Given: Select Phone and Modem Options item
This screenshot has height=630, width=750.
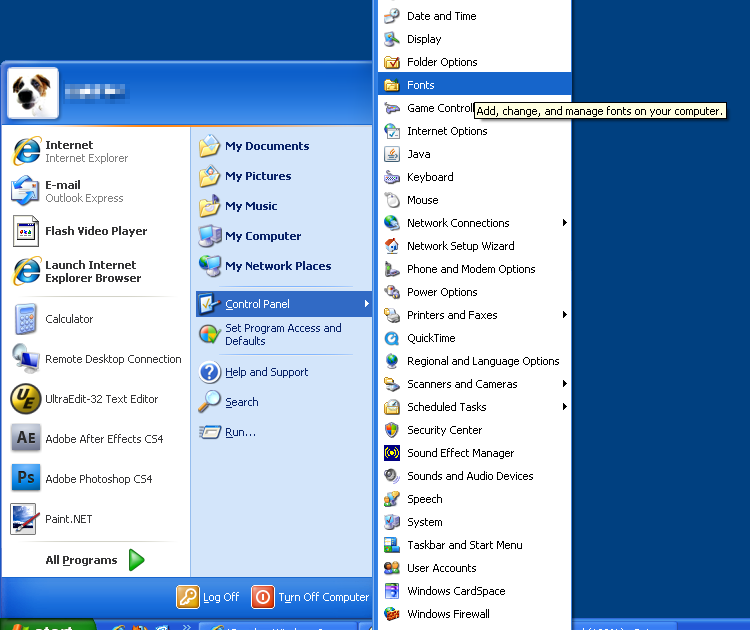Looking at the screenshot, I should (474, 269).
